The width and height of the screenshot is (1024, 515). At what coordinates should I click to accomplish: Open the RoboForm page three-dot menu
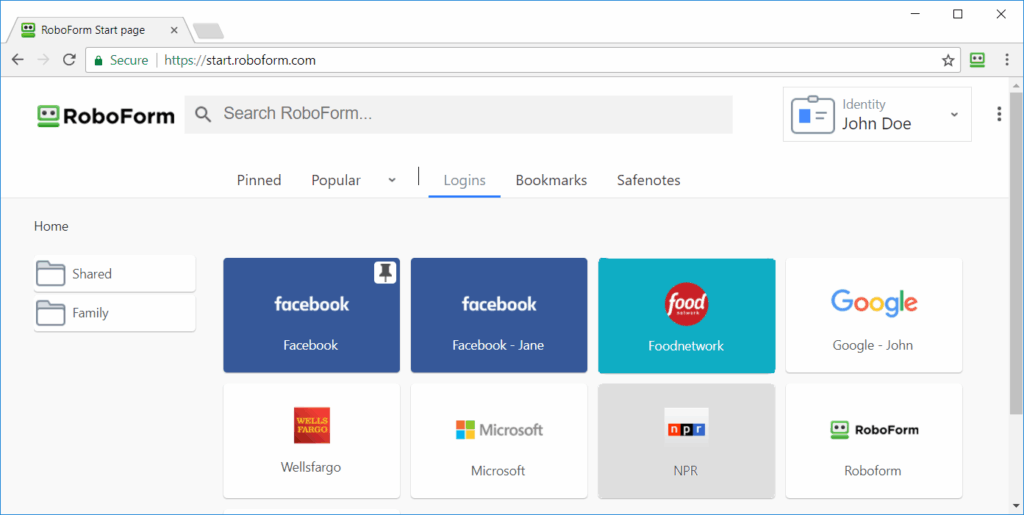coord(999,114)
